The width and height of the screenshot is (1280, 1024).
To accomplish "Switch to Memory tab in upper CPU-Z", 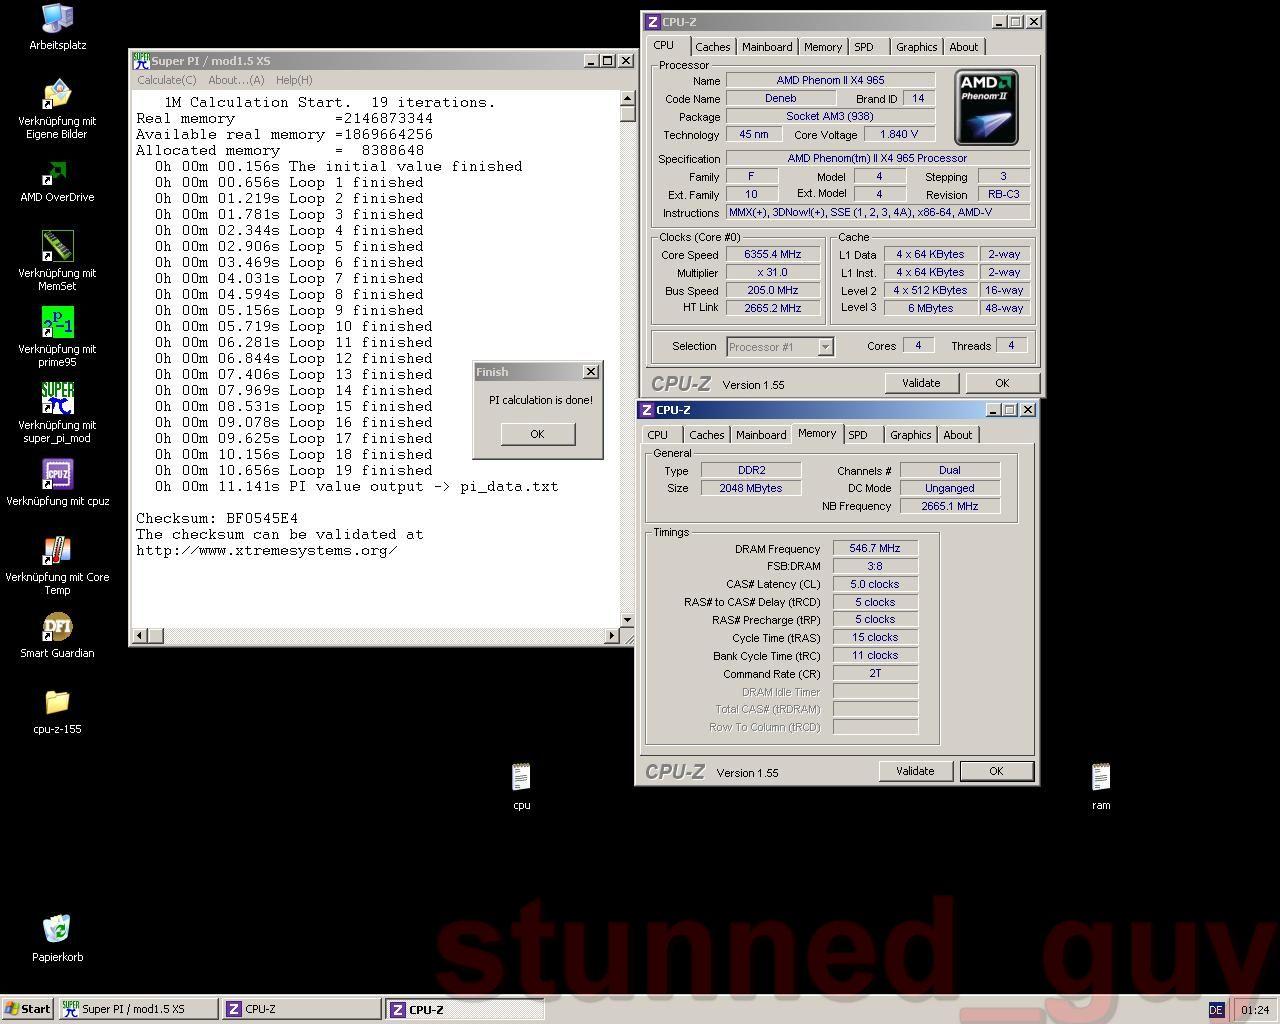I will [823, 47].
